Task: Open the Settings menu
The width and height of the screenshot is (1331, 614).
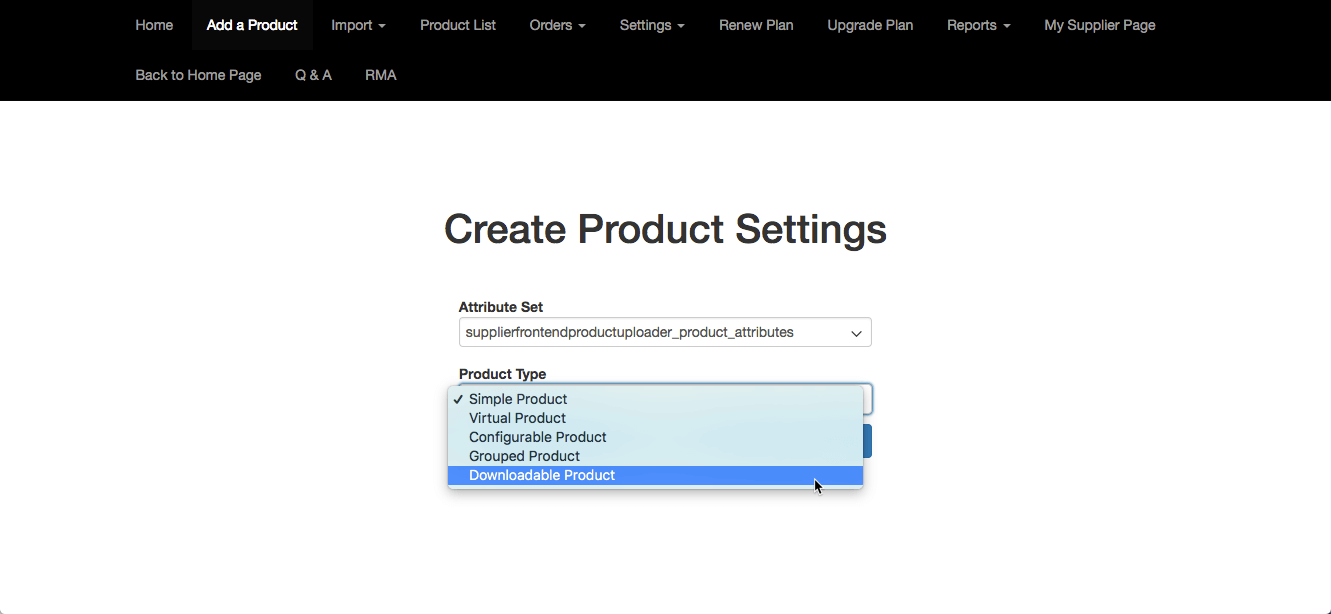Action: [x=652, y=25]
